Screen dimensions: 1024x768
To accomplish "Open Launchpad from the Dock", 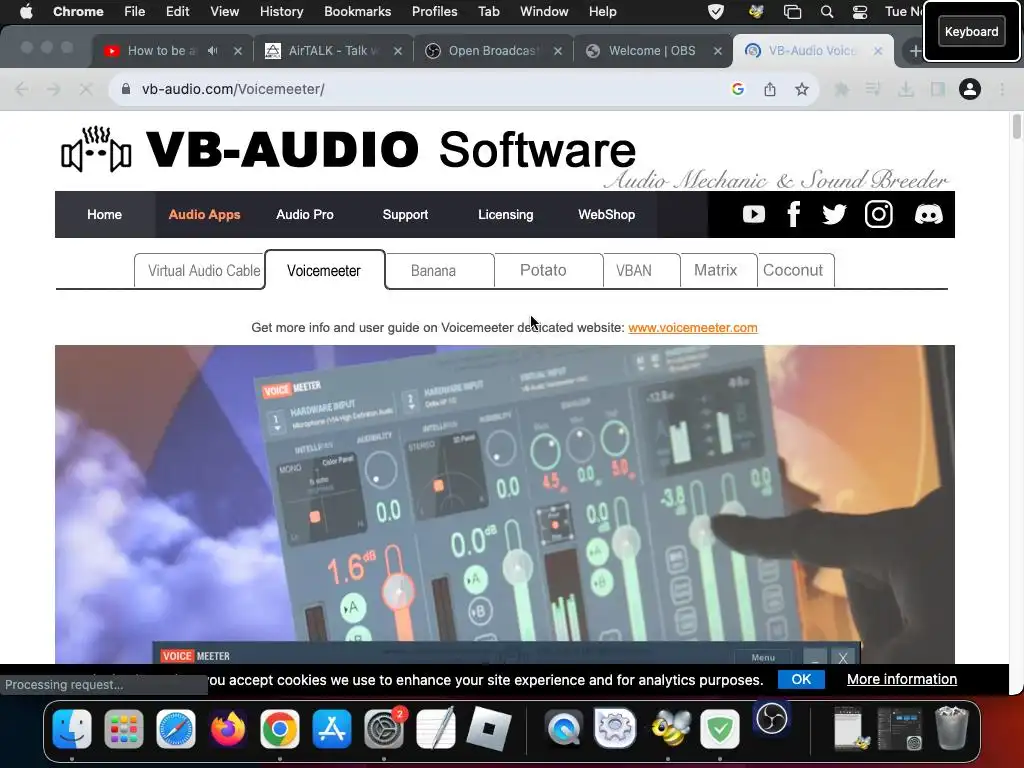I will pyautogui.click(x=123, y=728).
